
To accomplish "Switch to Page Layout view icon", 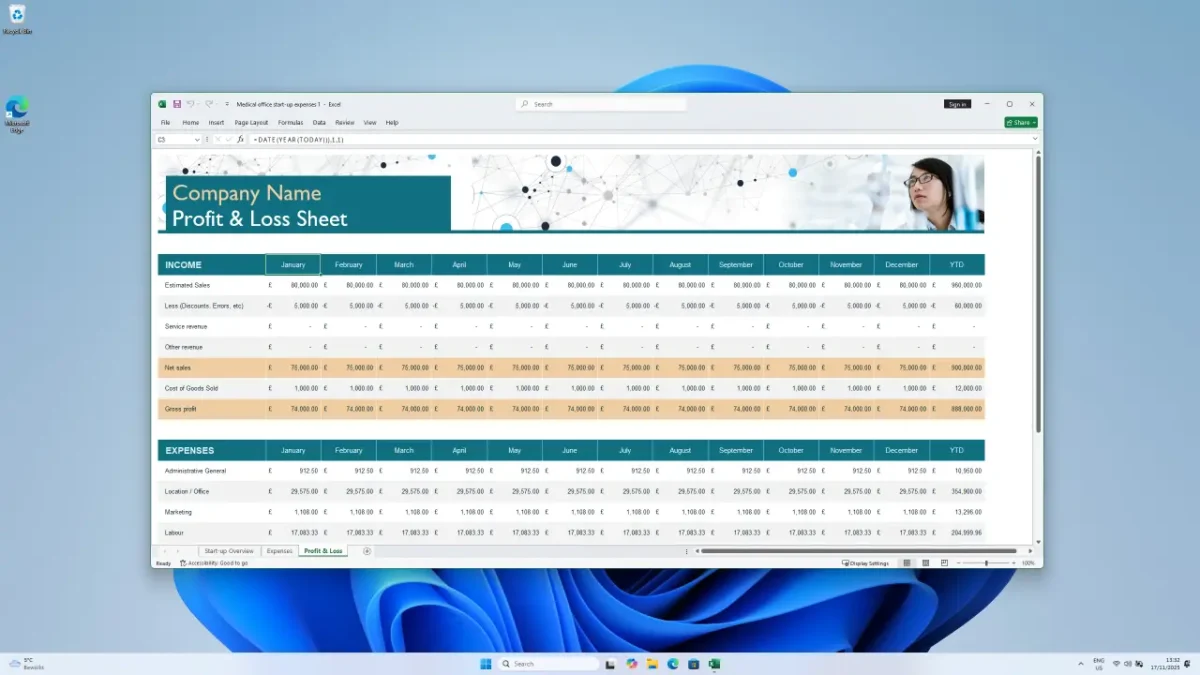I will tap(926, 563).
